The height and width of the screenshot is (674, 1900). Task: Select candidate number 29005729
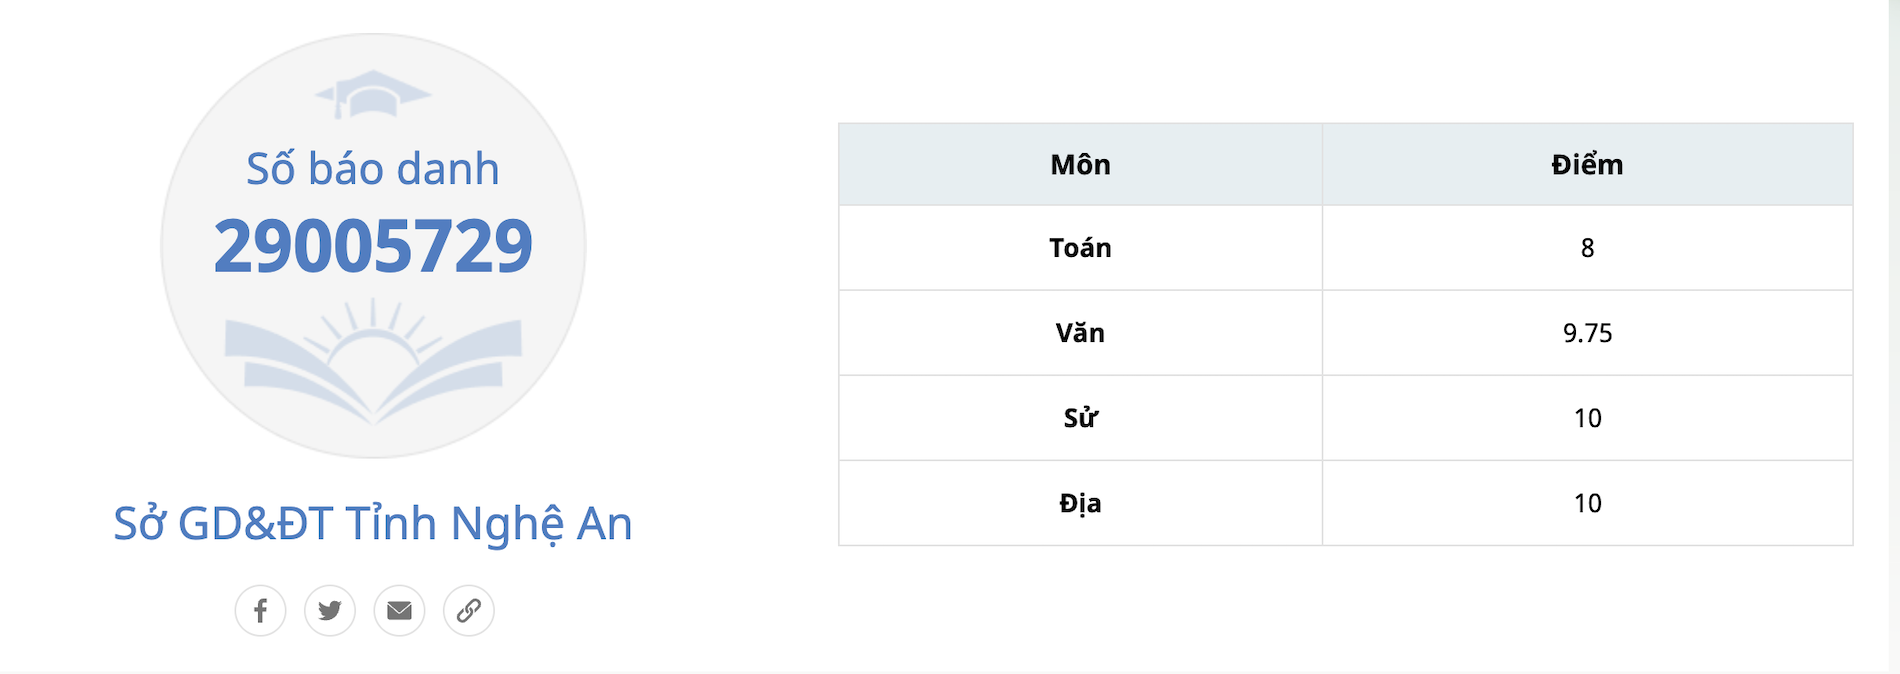tap(373, 246)
